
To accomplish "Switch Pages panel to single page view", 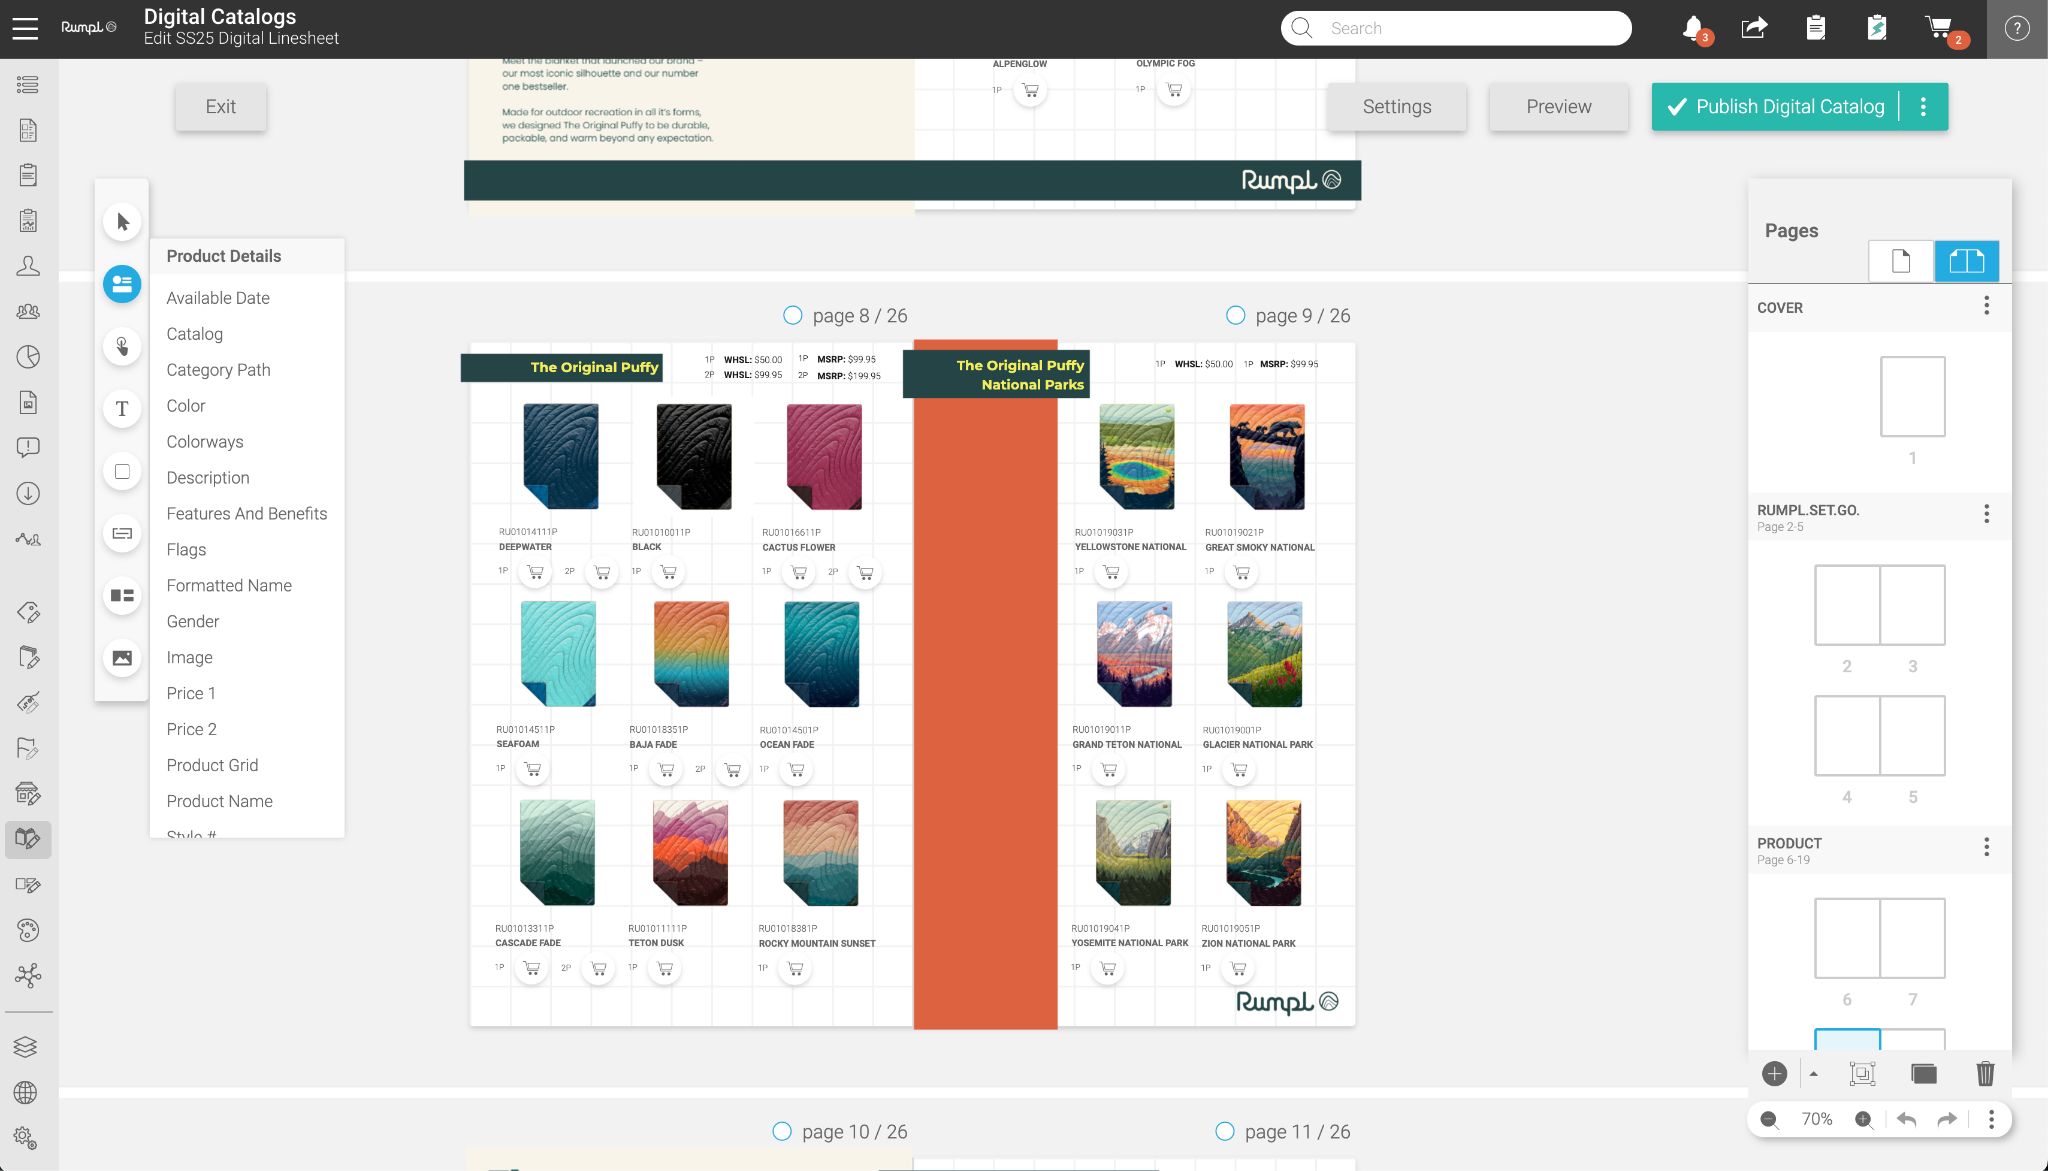I will 1901,261.
